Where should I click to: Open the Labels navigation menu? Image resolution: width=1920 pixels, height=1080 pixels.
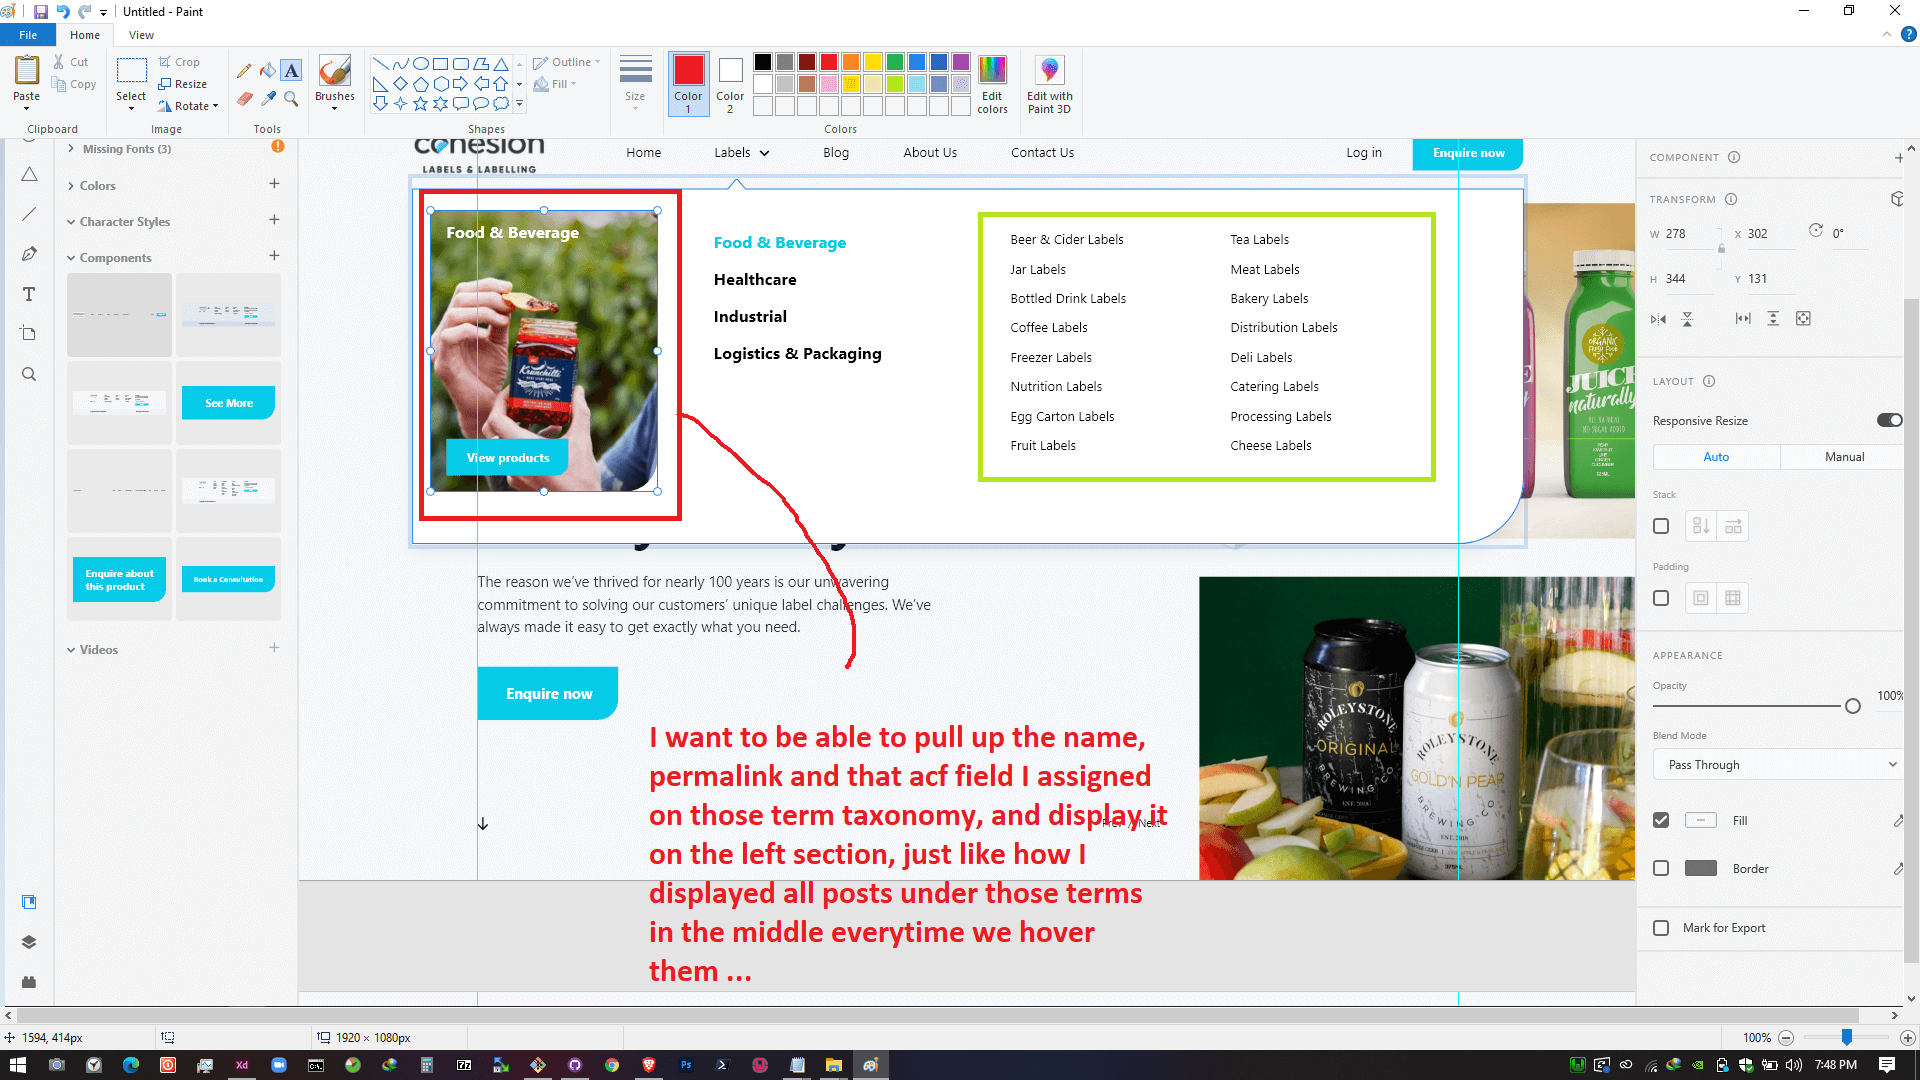pyautogui.click(x=741, y=153)
